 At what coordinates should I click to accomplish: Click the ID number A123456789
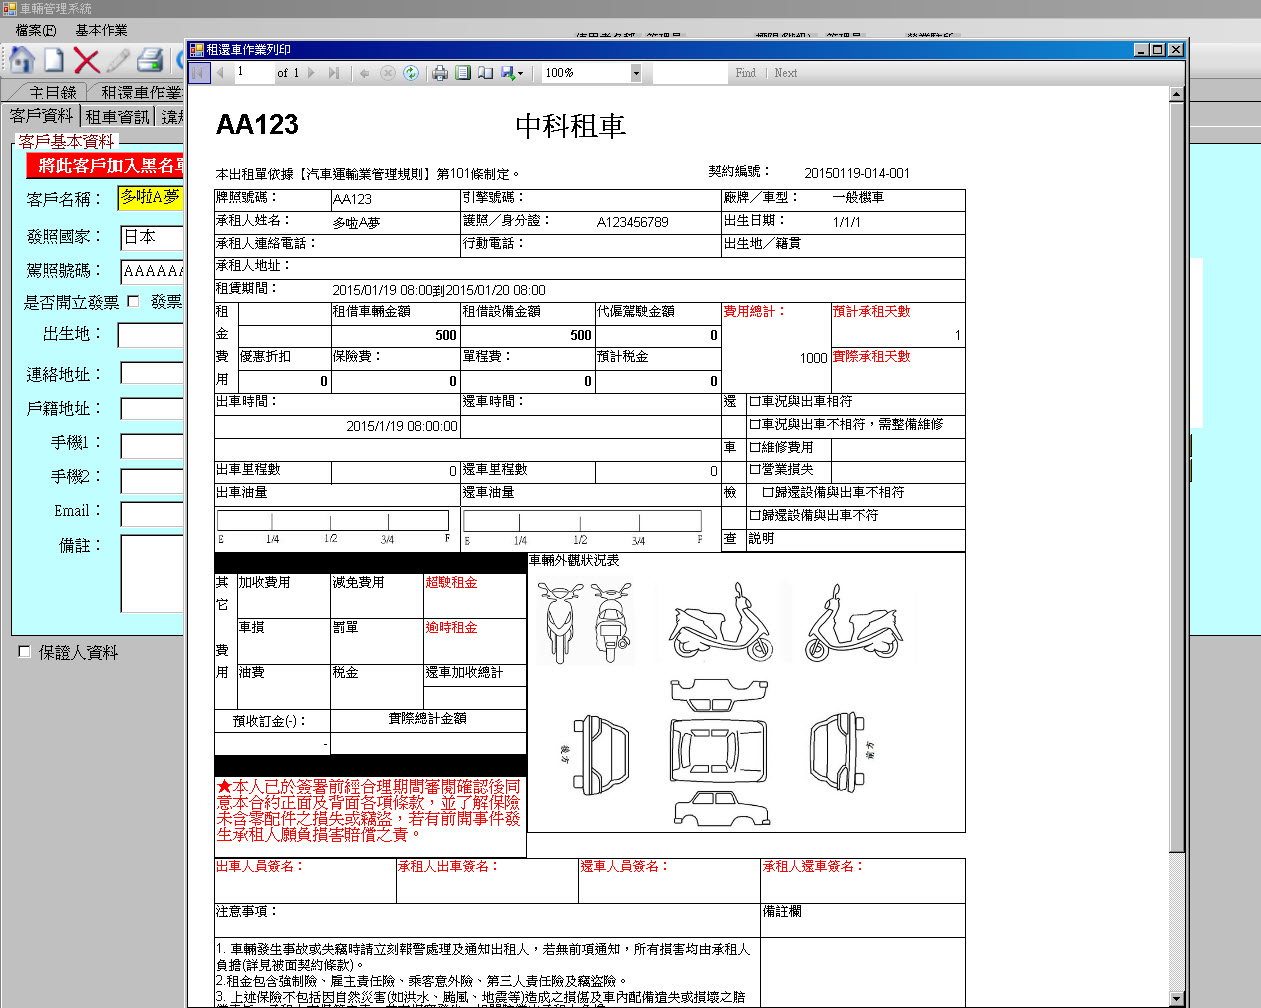coord(633,222)
